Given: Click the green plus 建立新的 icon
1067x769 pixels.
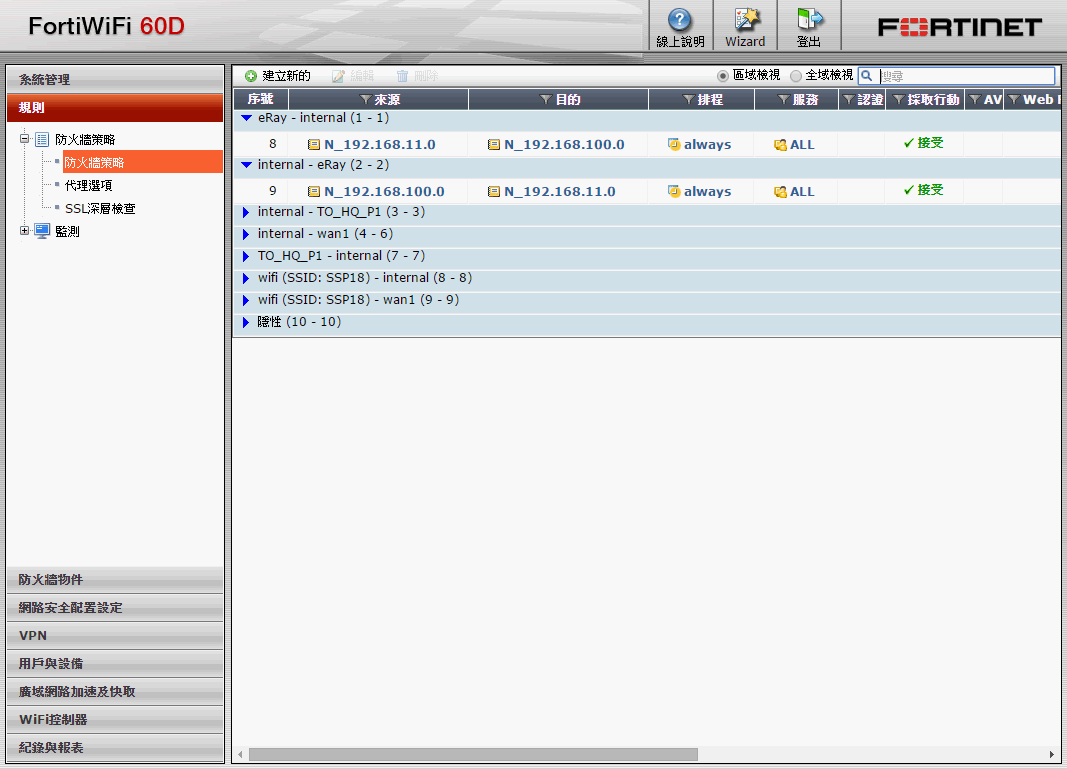Looking at the screenshot, I should click(x=251, y=76).
